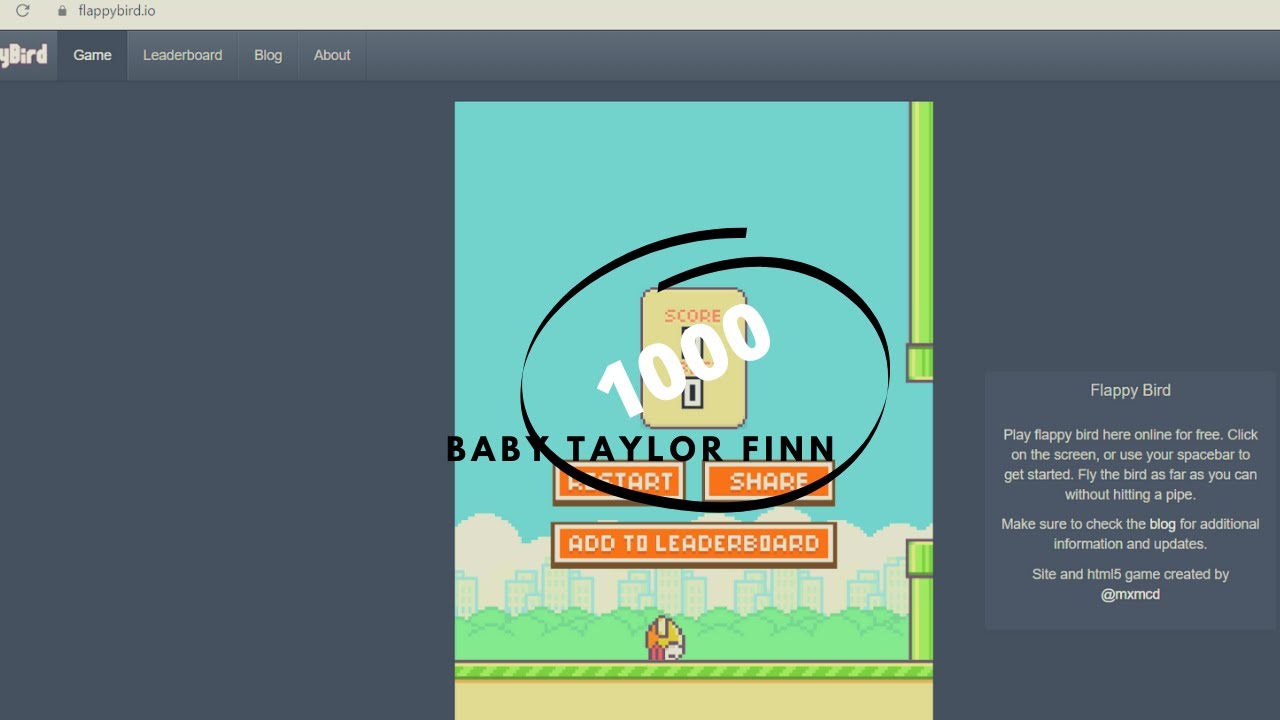Image resolution: width=1280 pixels, height=720 pixels.
Task: Open the Leaderboard tab
Action: 183,55
